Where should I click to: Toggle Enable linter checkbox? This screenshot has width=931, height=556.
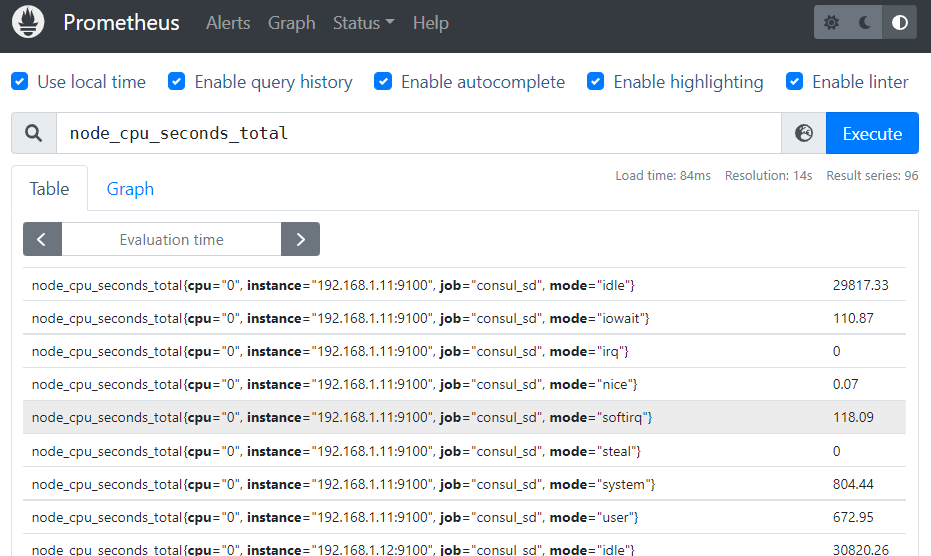[794, 81]
